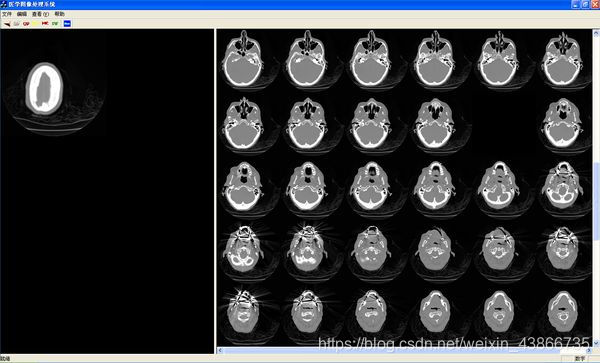Close the medical imaging window

click(595, 5)
